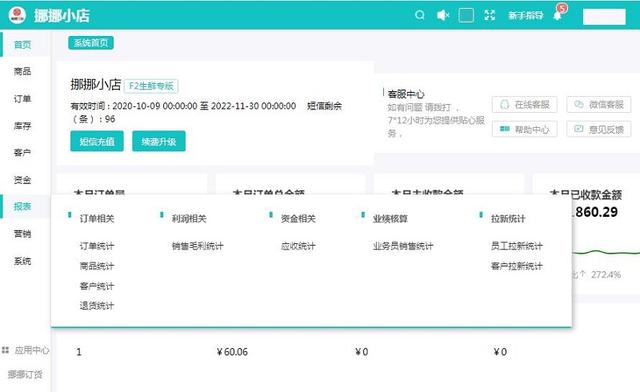This screenshot has height=392, width=640.
Task: Open the 帮助中心 button
Action: [x=524, y=129]
